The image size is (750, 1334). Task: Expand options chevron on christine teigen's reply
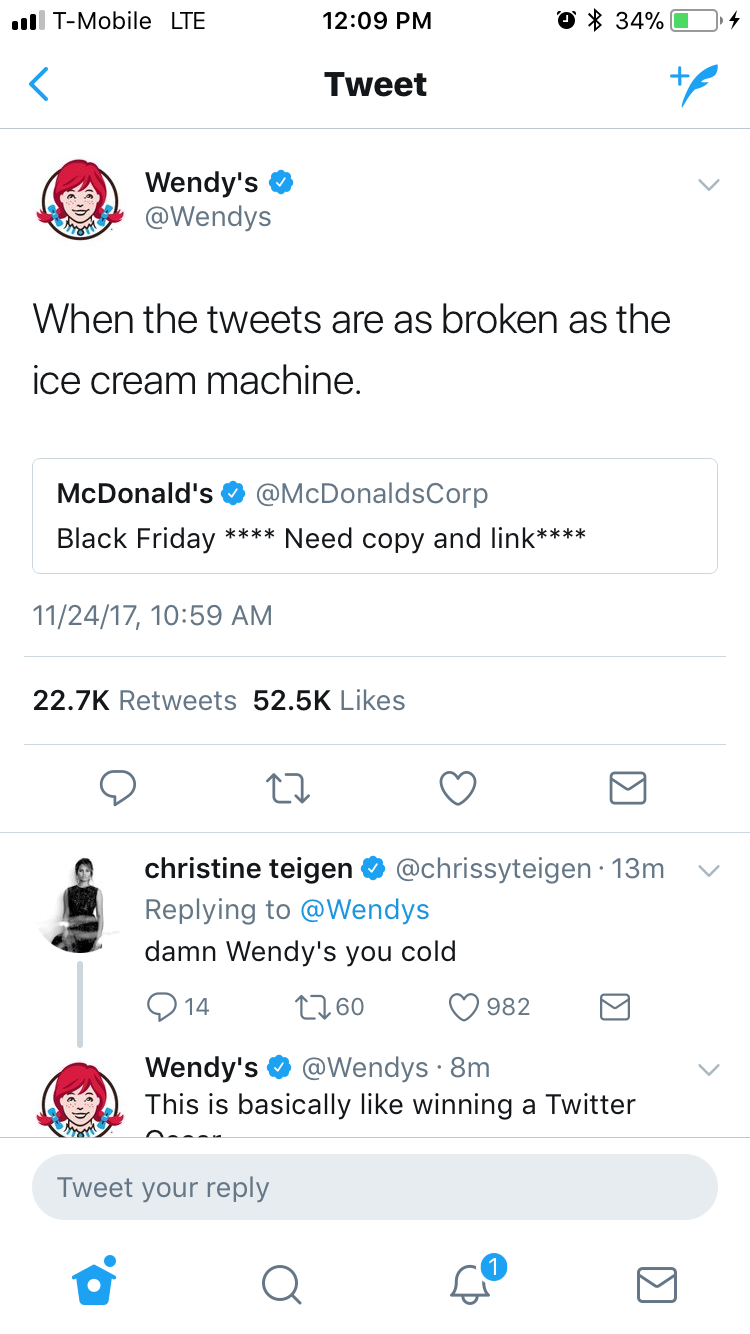click(x=708, y=870)
